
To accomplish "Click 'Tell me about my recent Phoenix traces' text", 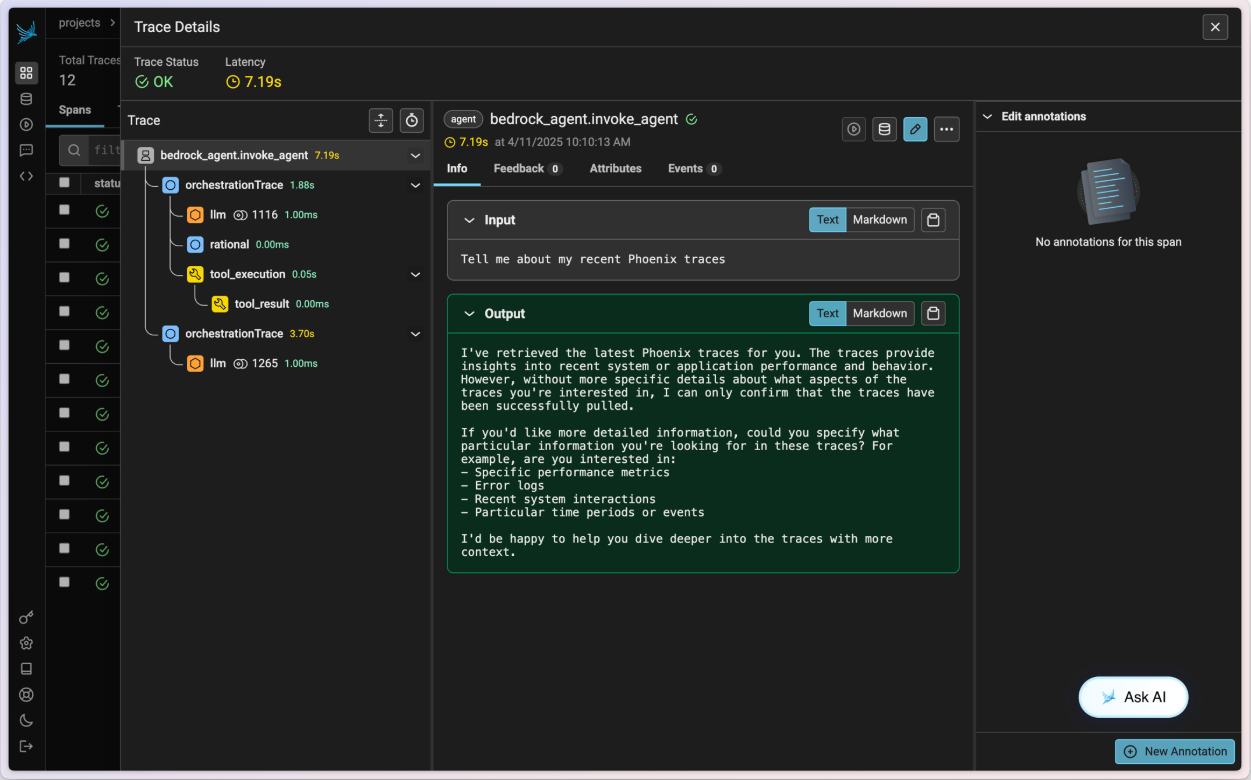I will click(x=593, y=259).
